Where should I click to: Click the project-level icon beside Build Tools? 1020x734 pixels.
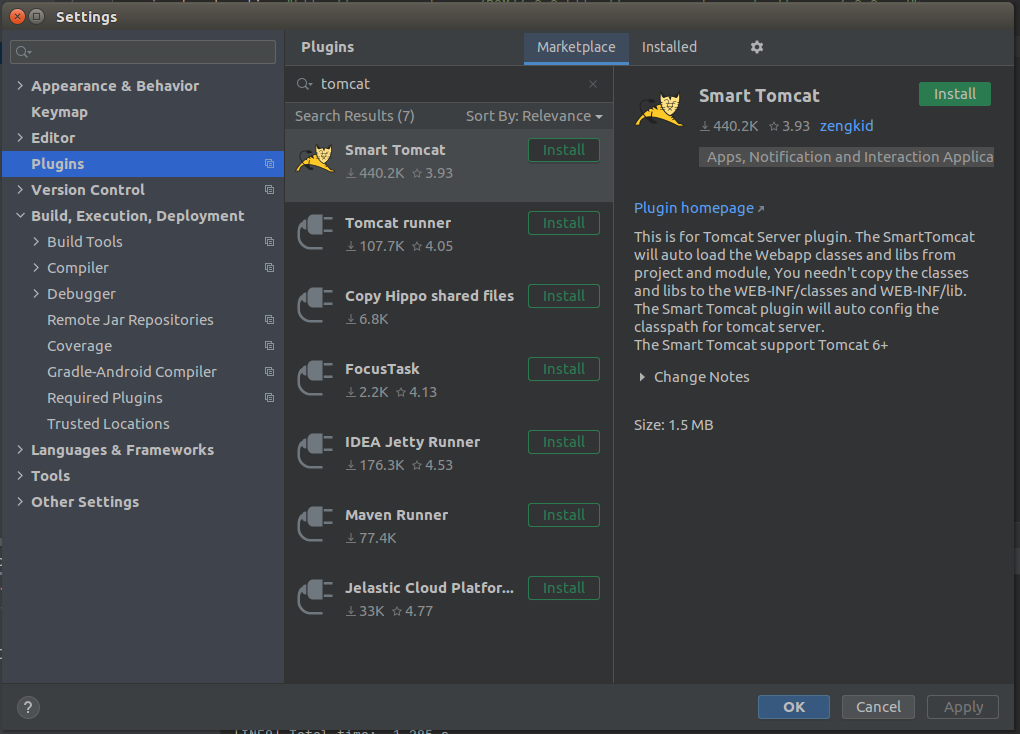pyautogui.click(x=269, y=242)
